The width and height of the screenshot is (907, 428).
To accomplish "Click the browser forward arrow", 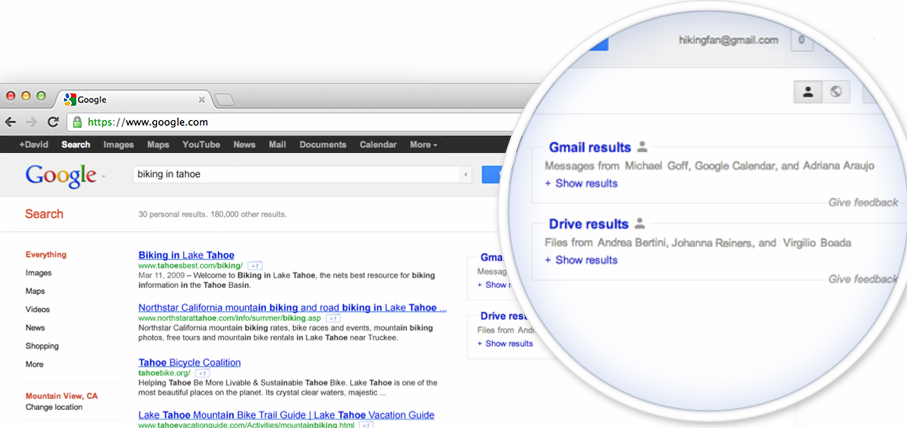I will point(32,122).
